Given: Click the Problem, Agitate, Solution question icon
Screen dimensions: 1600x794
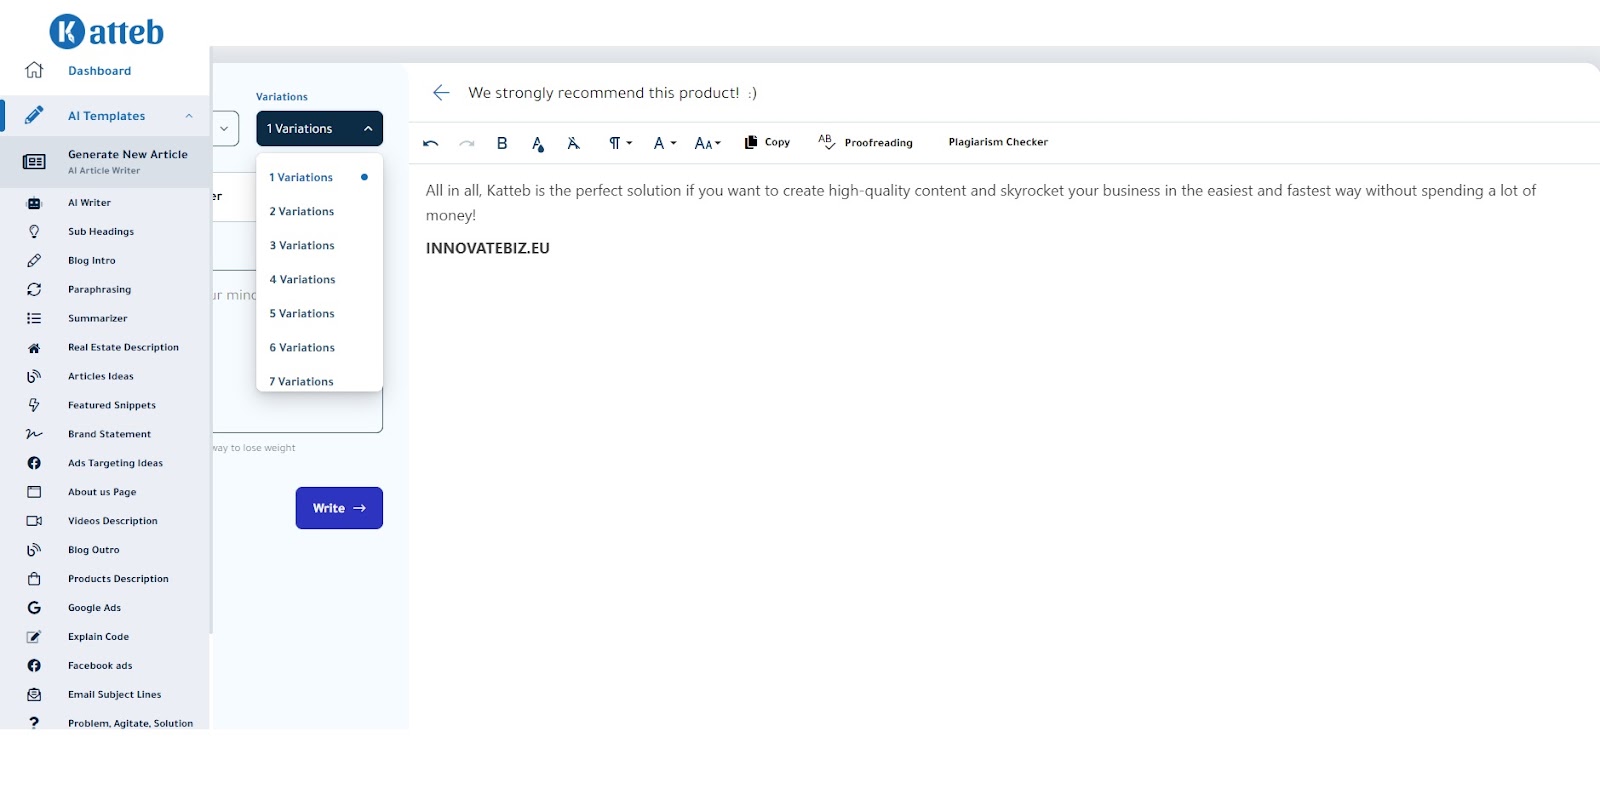Looking at the screenshot, I should coord(34,723).
